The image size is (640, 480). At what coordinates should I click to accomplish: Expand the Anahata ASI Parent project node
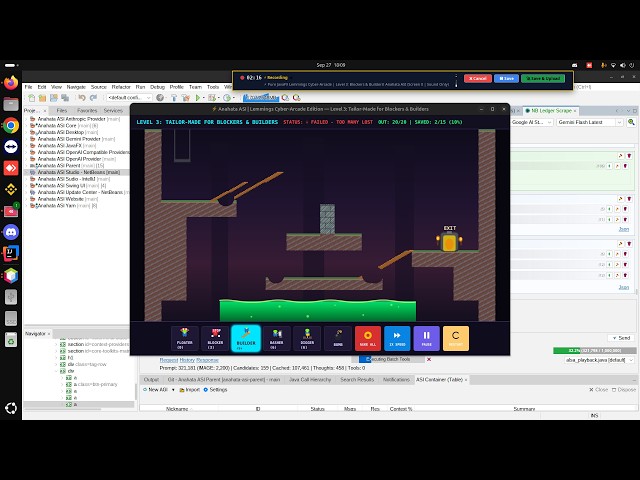pos(27,166)
